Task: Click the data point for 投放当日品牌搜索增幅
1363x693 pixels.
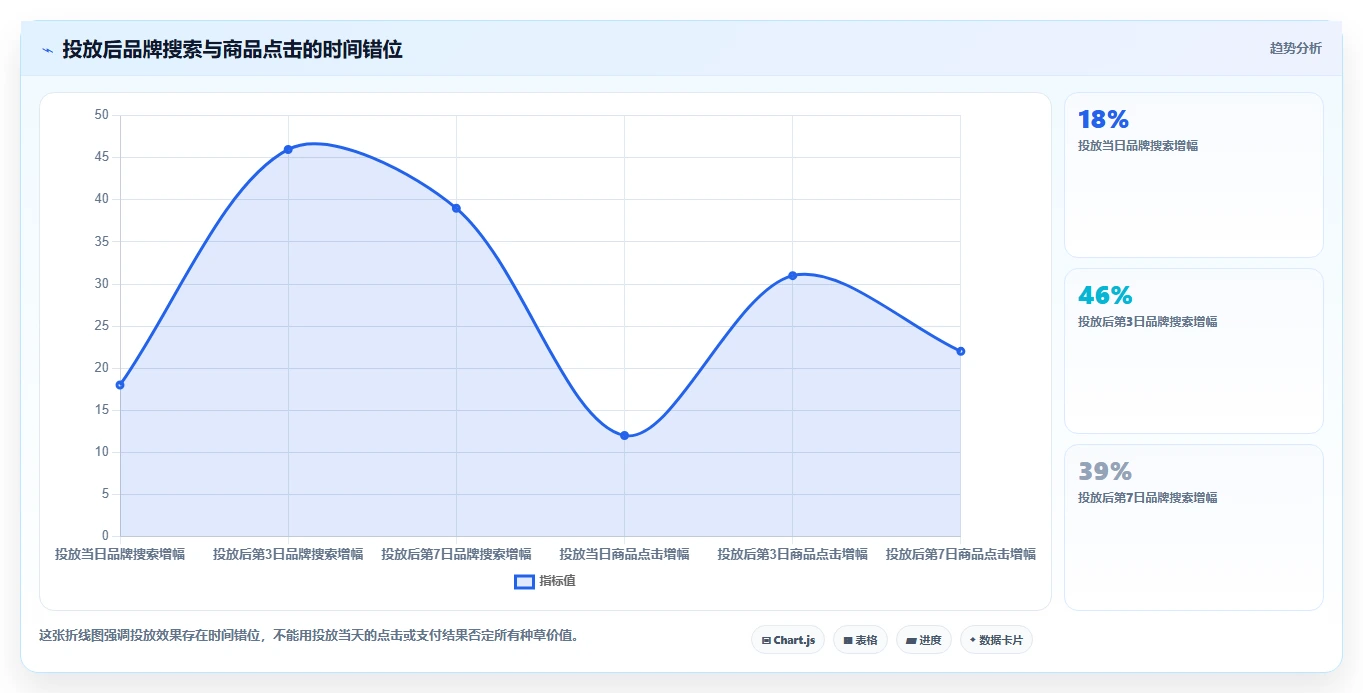Action: 120,385
